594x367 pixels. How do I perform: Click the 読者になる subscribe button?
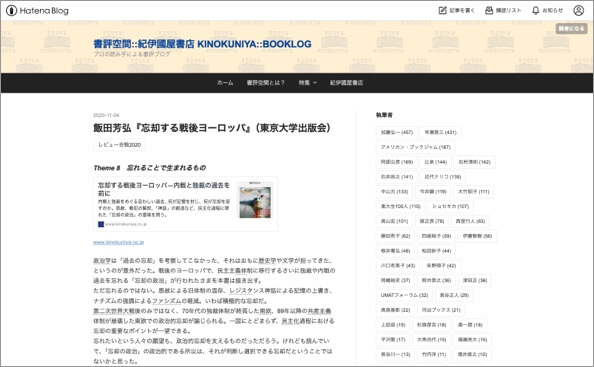click(x=571, y=28)
